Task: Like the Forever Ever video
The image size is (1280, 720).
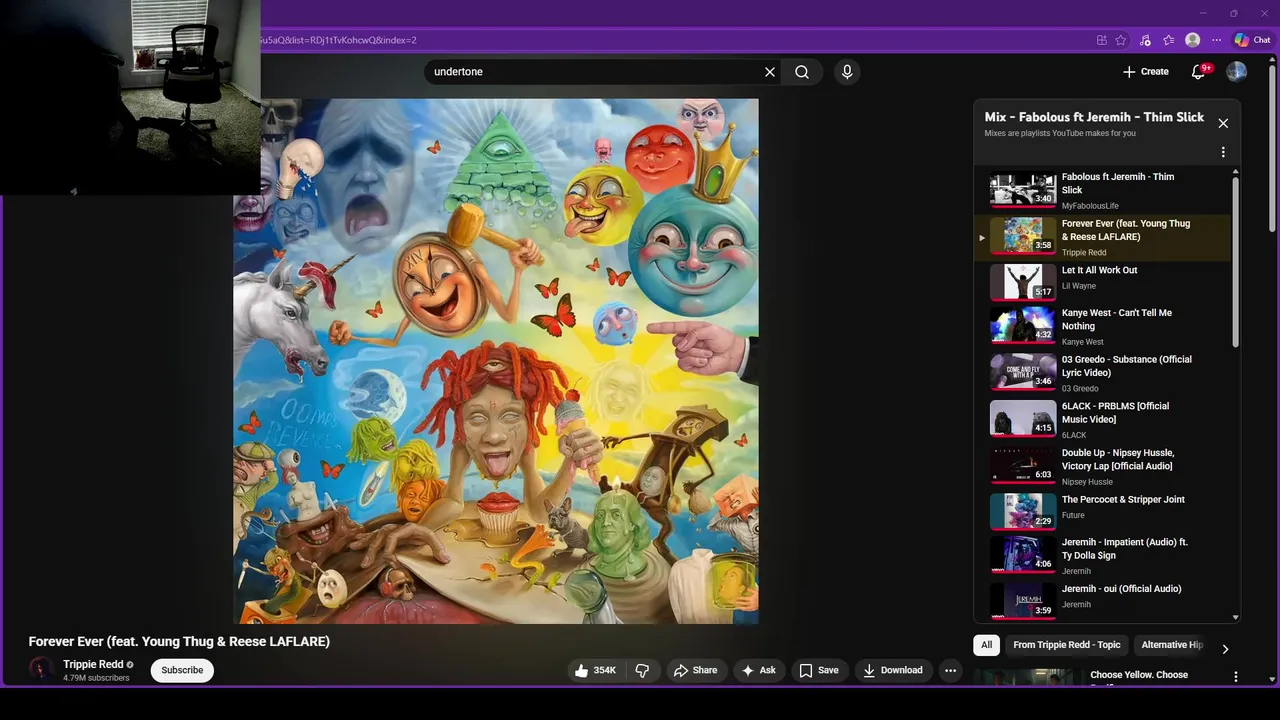Action: 594,670
